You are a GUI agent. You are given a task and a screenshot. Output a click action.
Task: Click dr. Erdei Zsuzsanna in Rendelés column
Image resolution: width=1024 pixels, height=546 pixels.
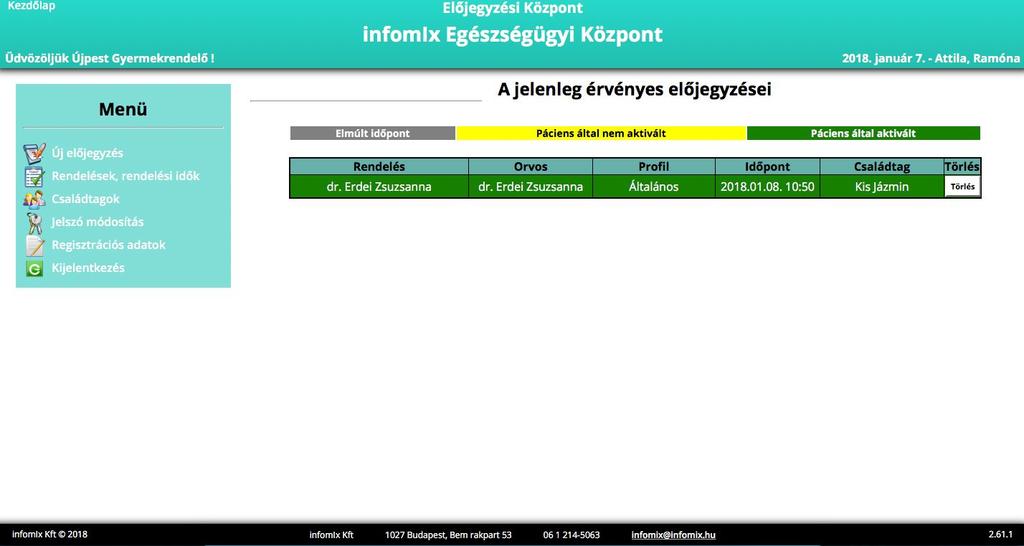click(x=379, y=187)
